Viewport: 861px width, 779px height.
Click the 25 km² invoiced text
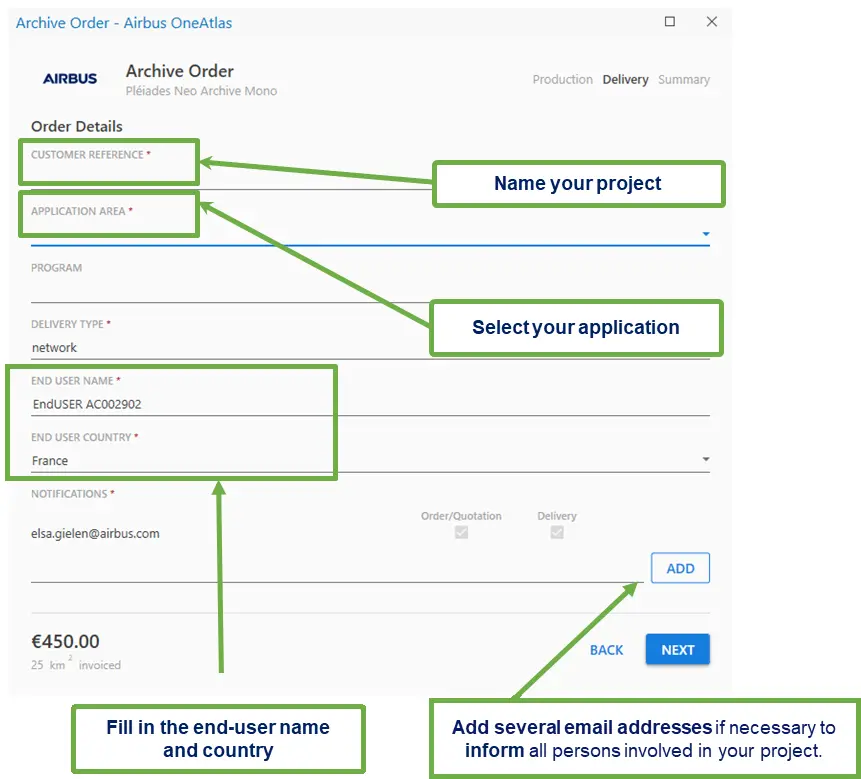(76, 664)
